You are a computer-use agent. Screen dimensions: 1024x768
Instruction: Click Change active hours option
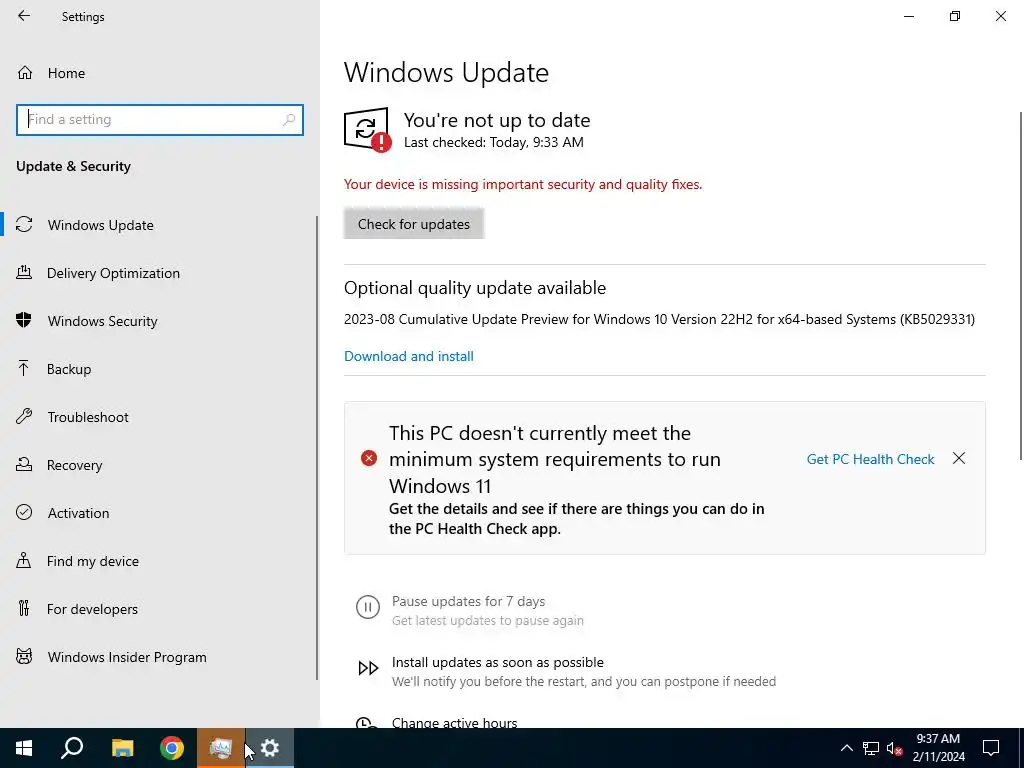[x=455, y=722]
